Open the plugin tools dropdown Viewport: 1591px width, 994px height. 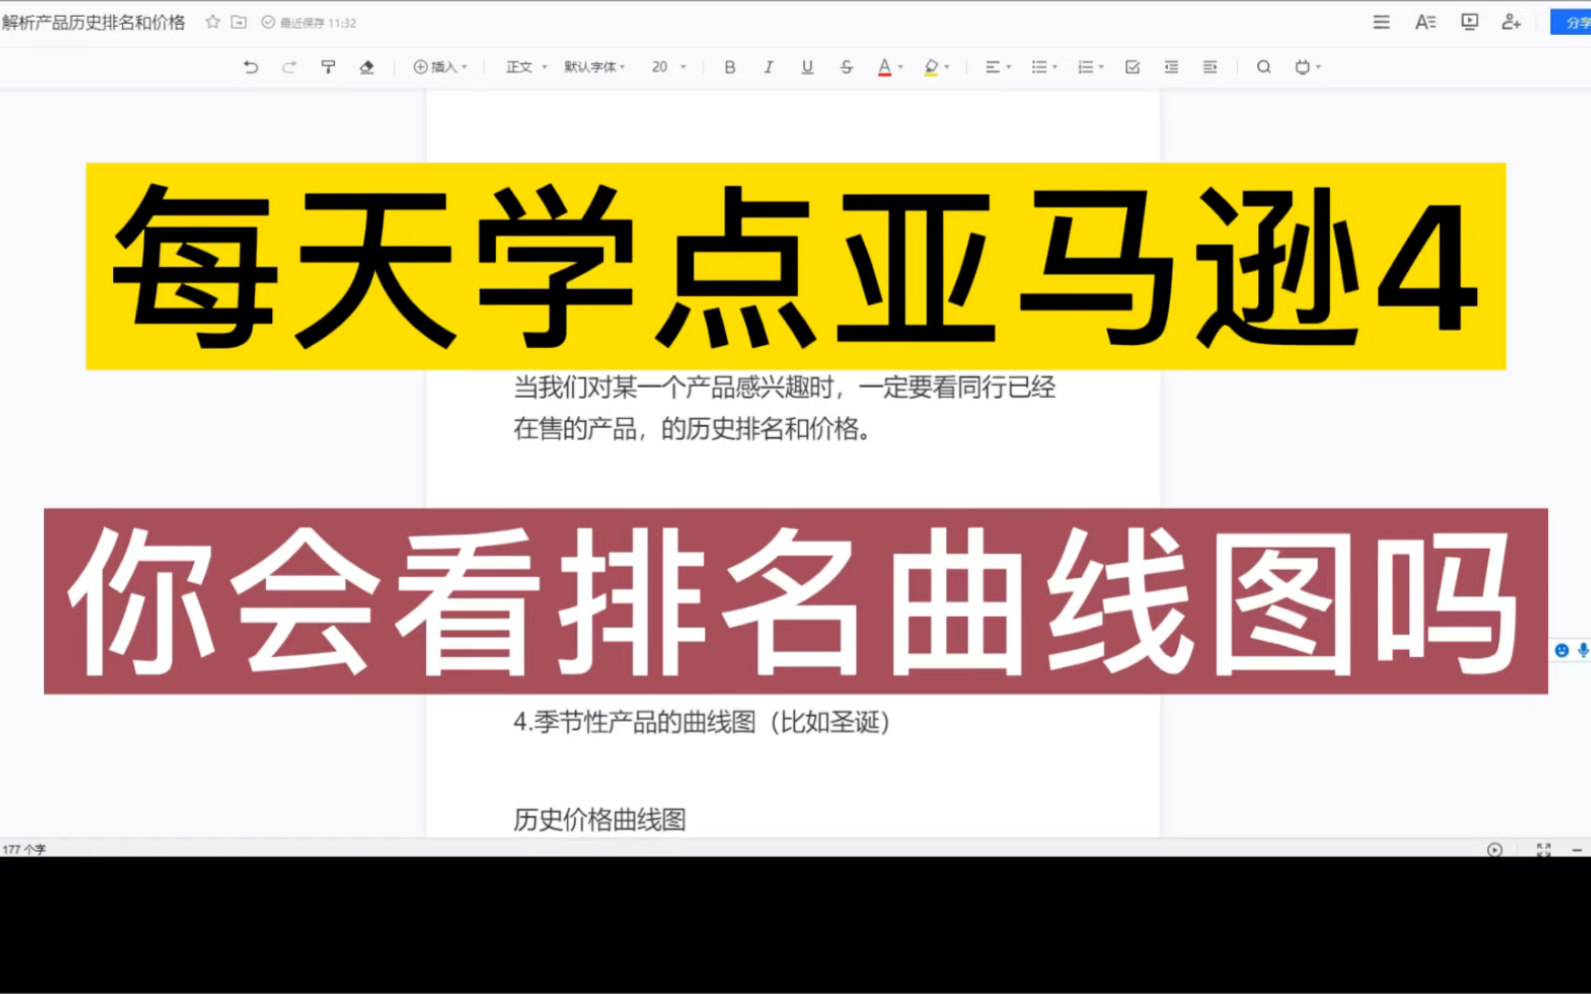(x=1307, y=67)
